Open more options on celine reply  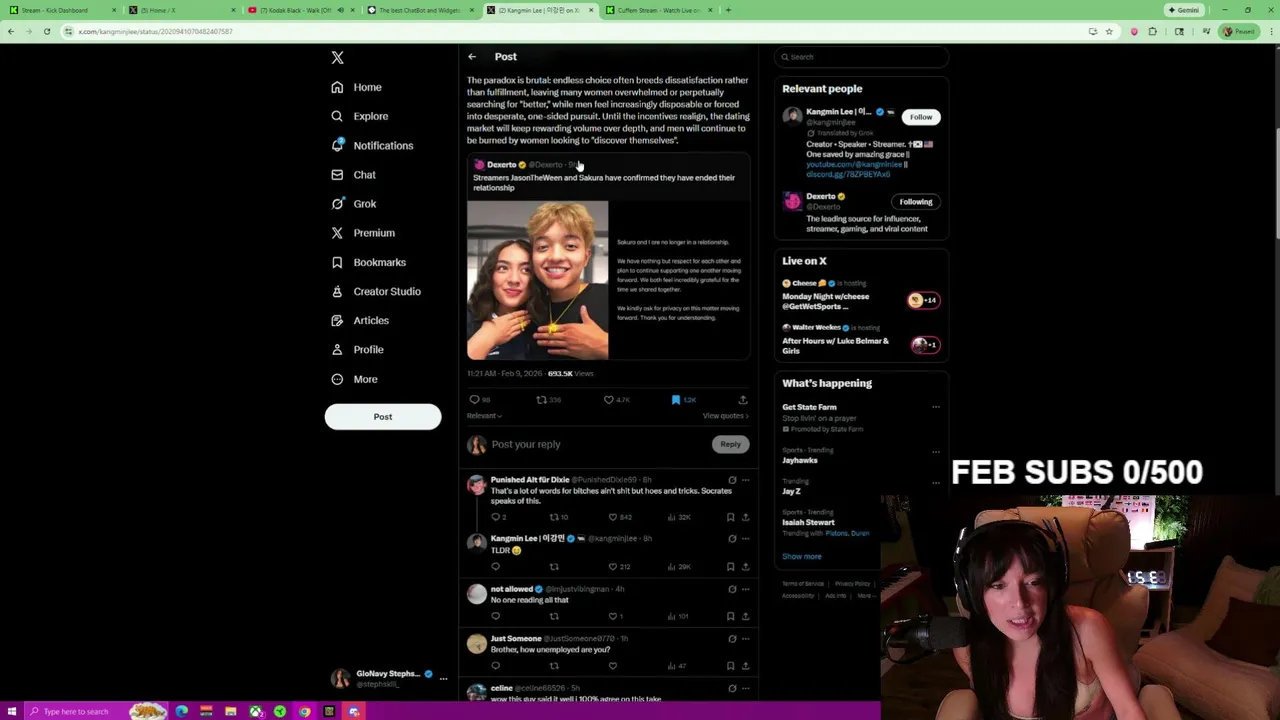click(x=745, y=688)
